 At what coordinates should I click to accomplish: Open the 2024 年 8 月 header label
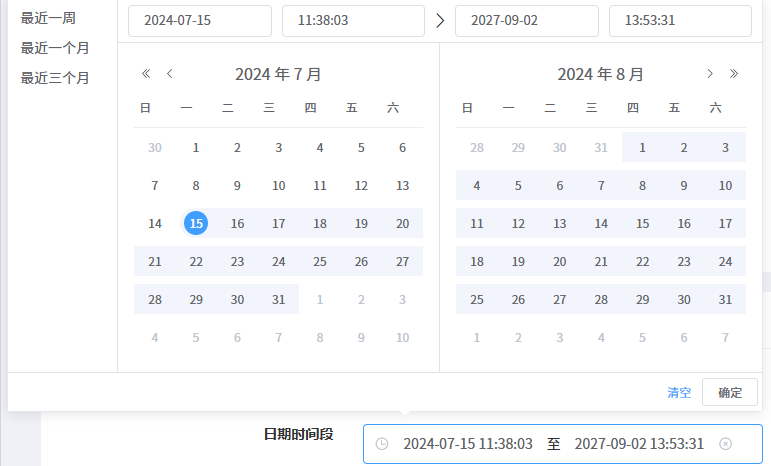point(600,74)
